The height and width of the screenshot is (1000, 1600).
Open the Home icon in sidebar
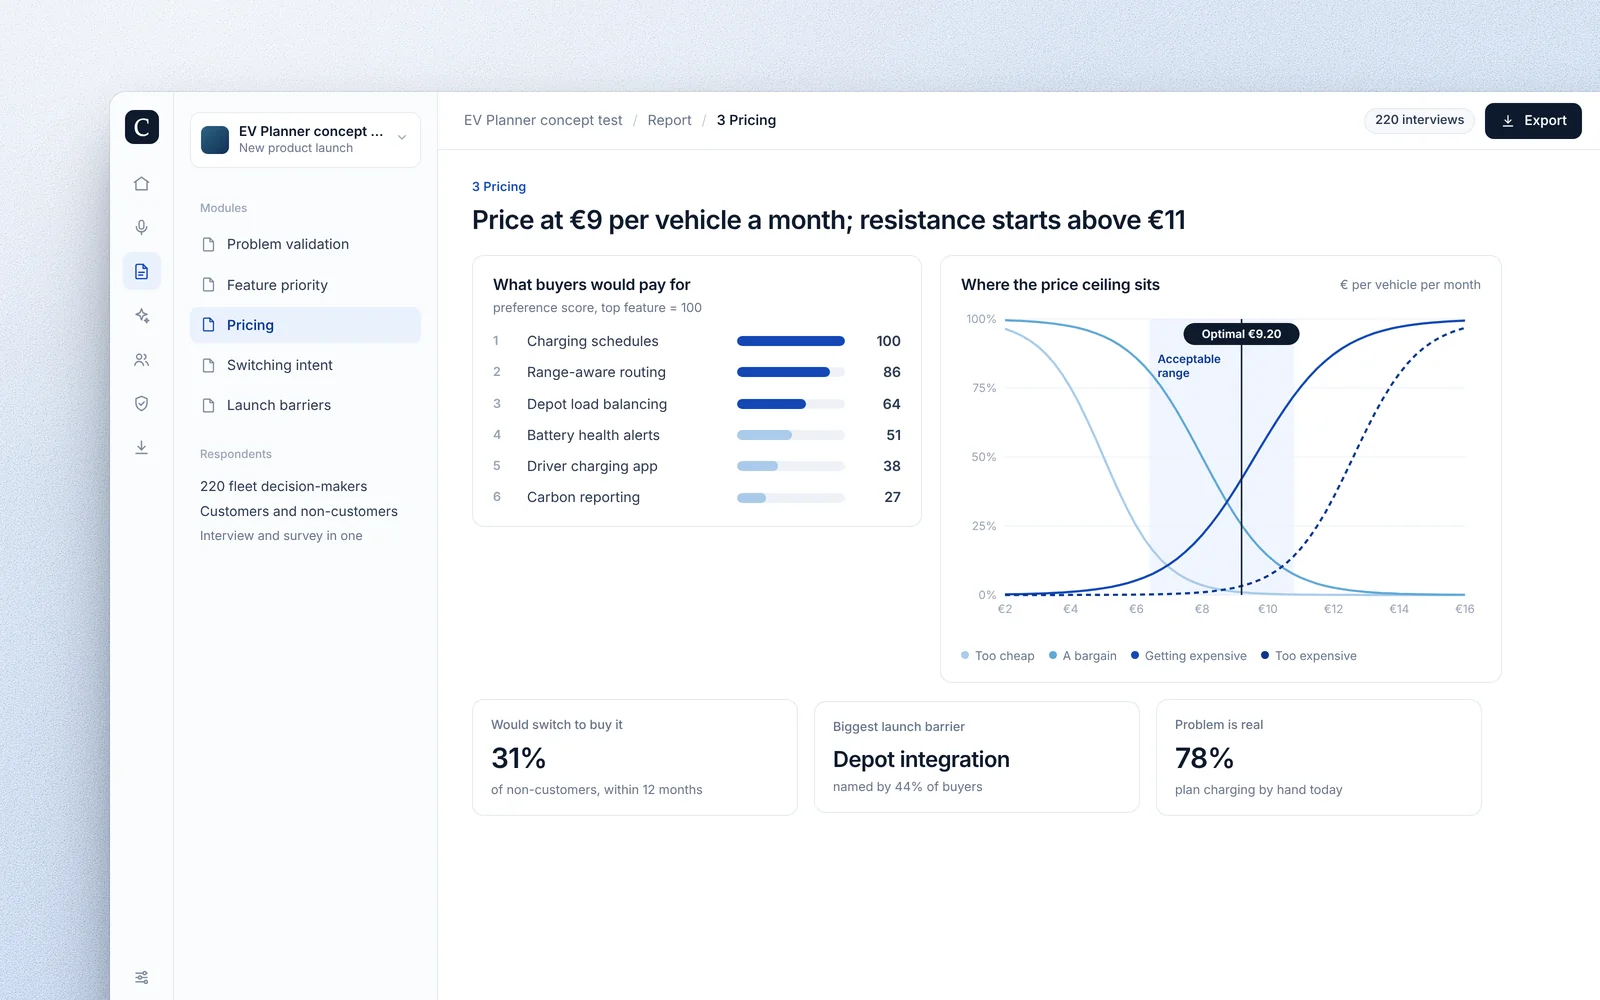142,184
